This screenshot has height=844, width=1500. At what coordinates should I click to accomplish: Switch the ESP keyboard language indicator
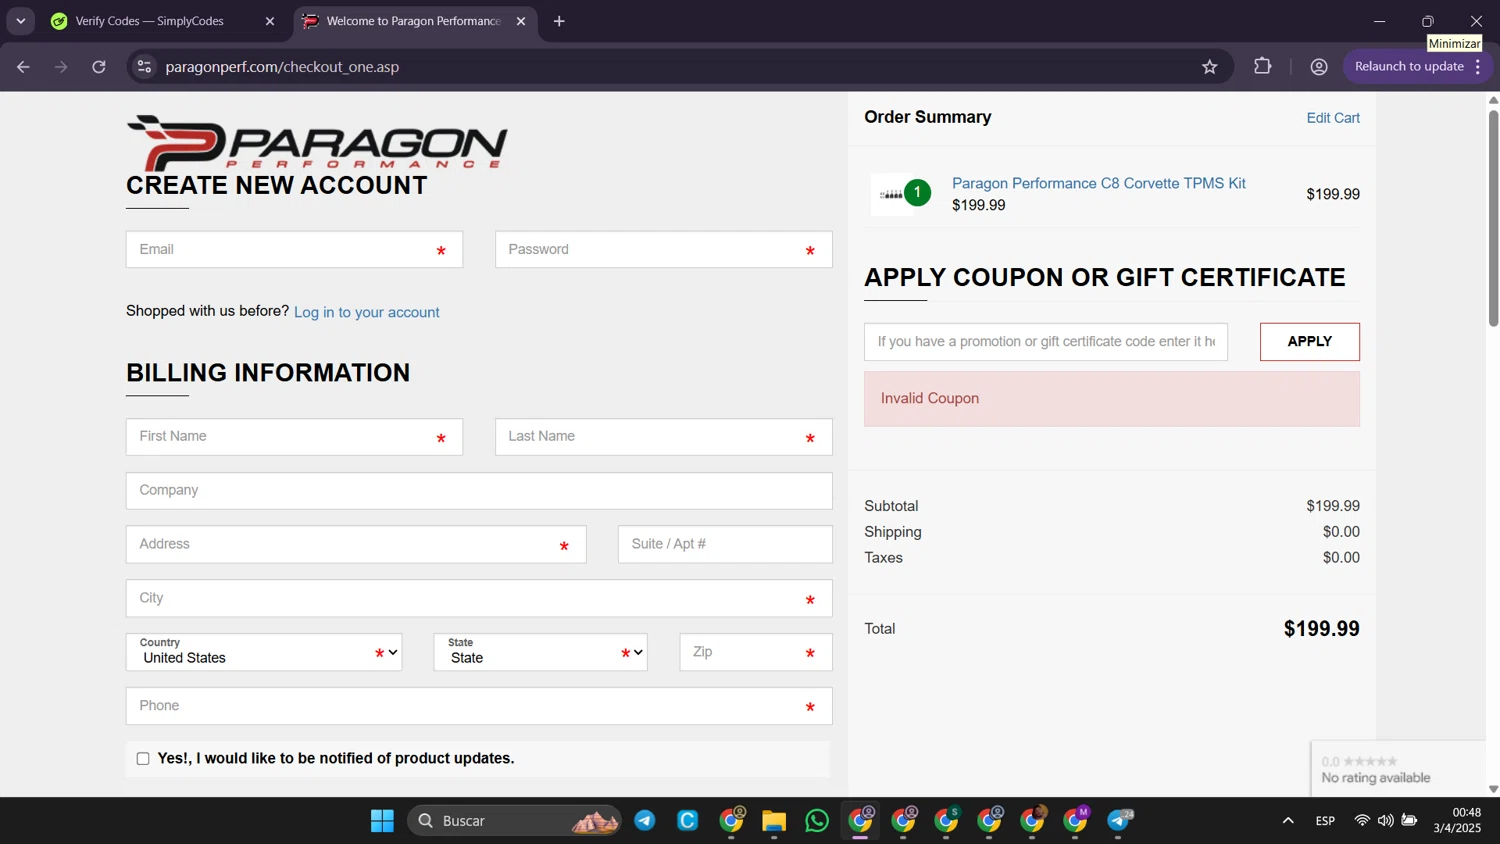coord(1325,821)
